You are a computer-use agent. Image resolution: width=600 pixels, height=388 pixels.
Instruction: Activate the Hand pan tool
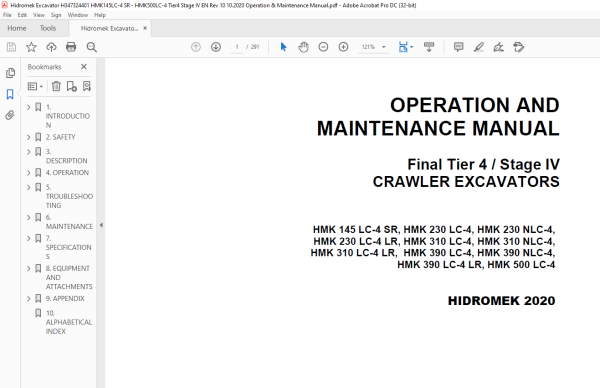pyautogui.click(x=303, y=47)
